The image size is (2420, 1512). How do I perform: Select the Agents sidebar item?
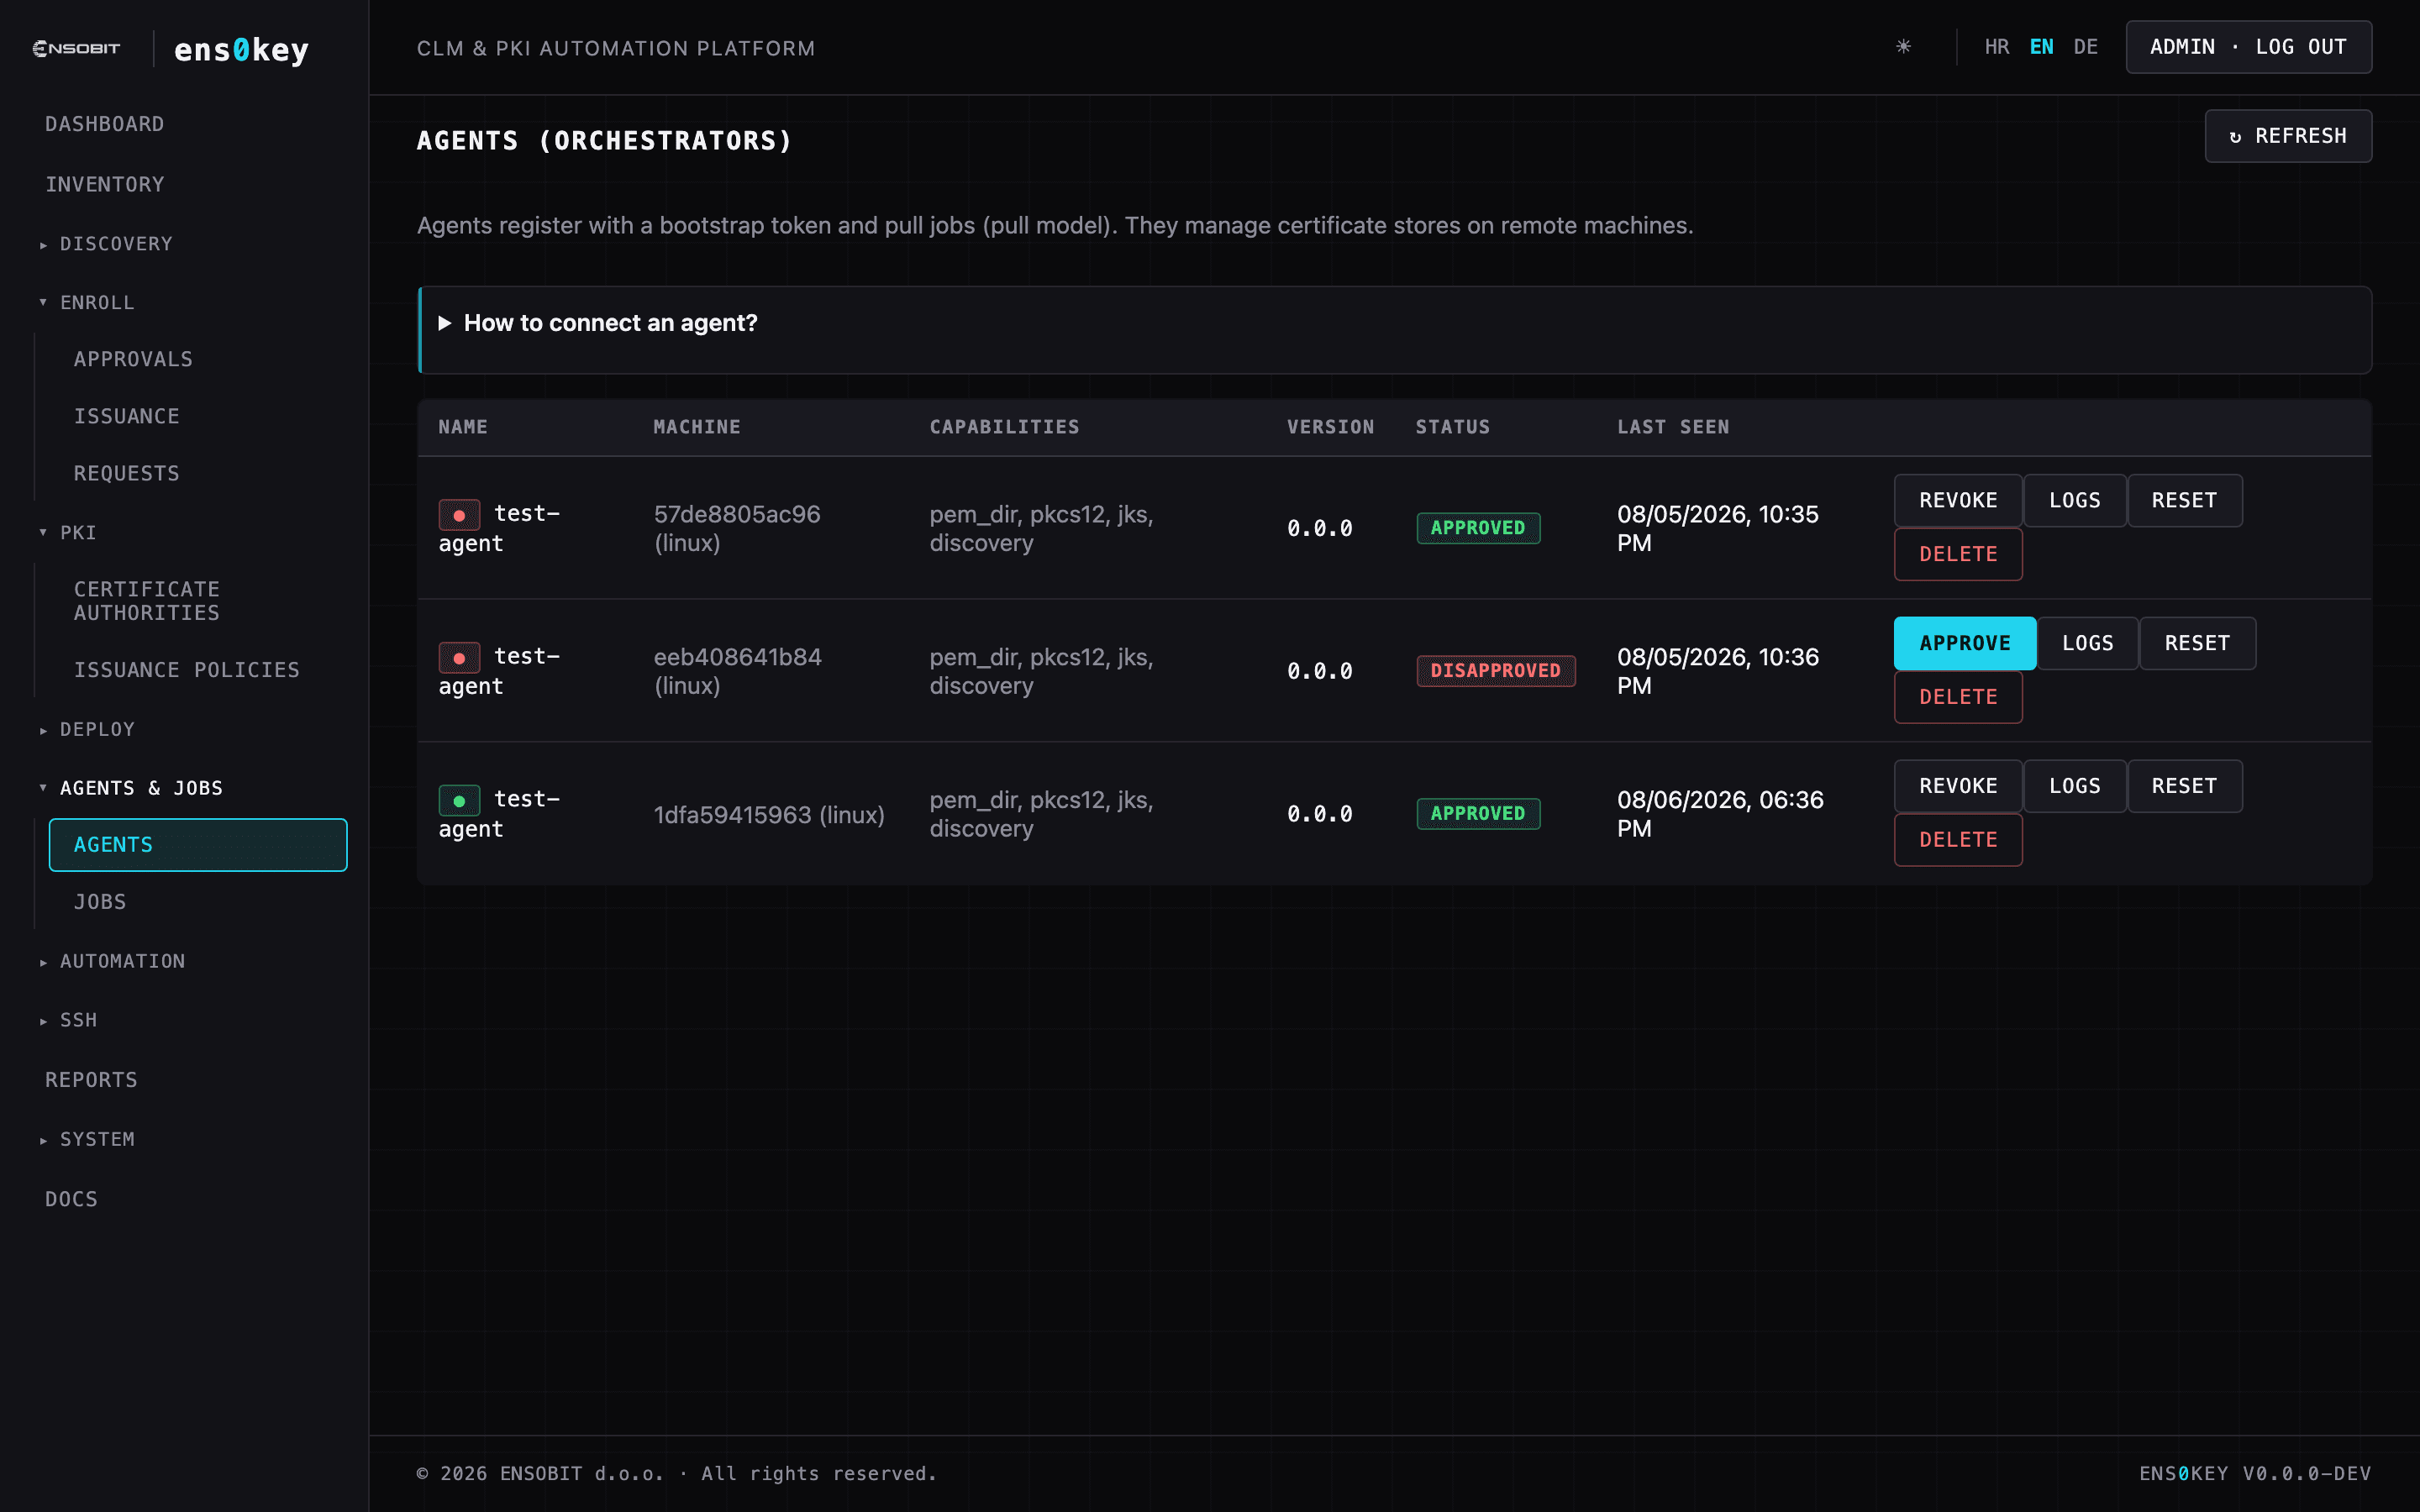(x=198, y=845)
